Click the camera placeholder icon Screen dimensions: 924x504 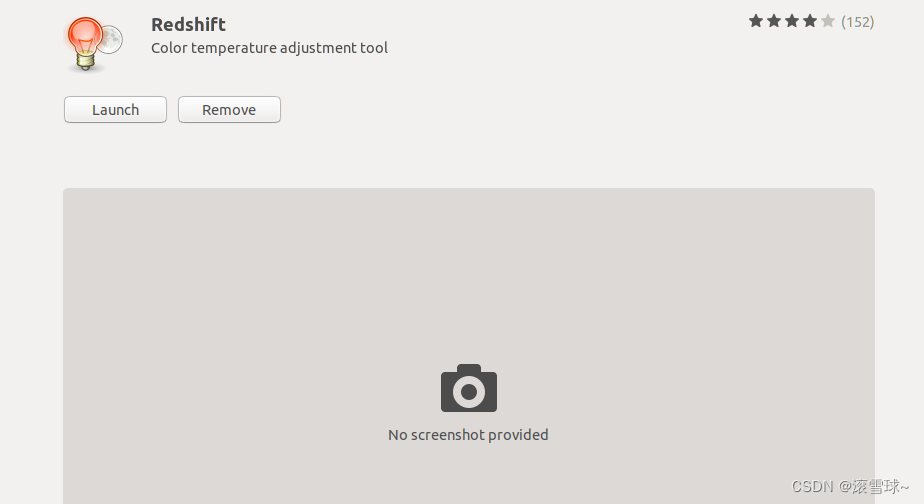pos(469,388)
